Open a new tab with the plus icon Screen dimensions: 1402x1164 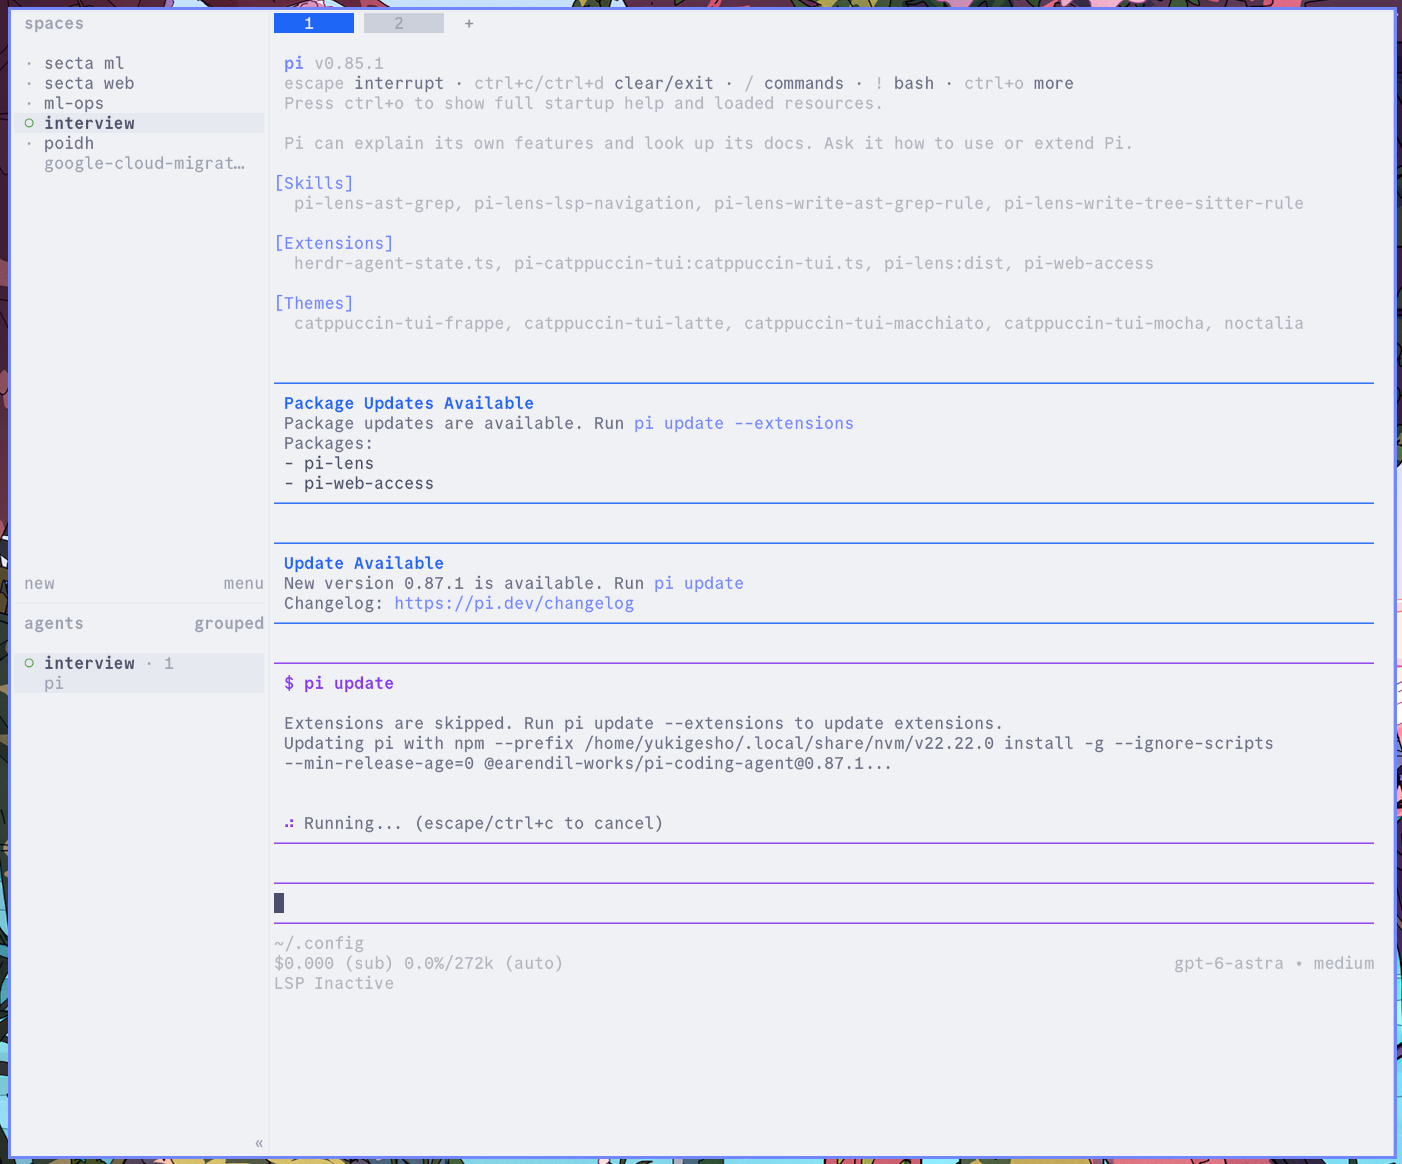click(469, 23)
